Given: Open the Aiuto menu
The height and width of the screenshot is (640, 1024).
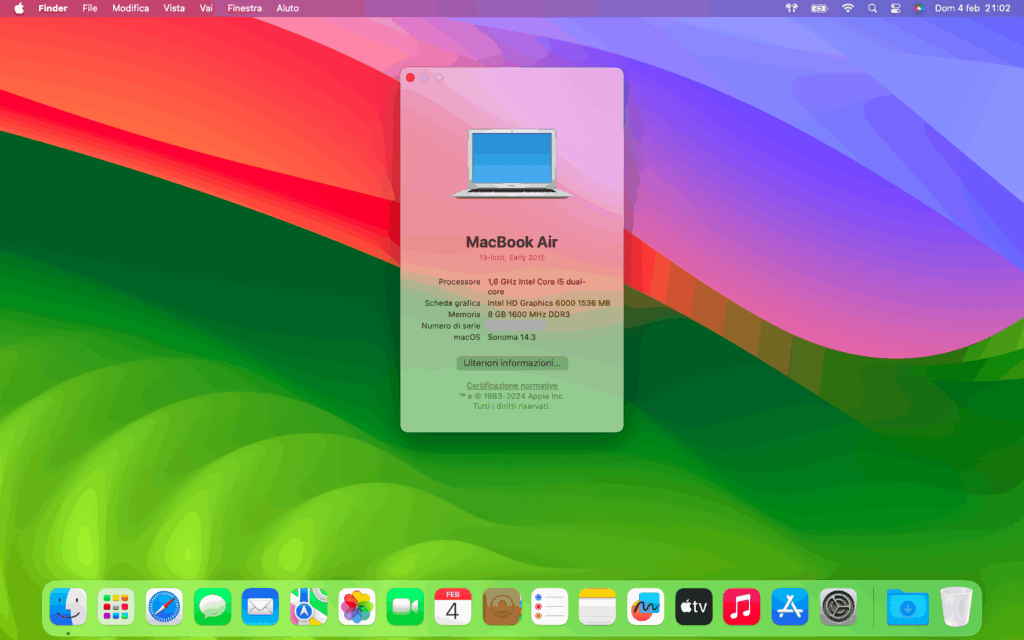Looking at the screenshot, I should pos(287,8).
